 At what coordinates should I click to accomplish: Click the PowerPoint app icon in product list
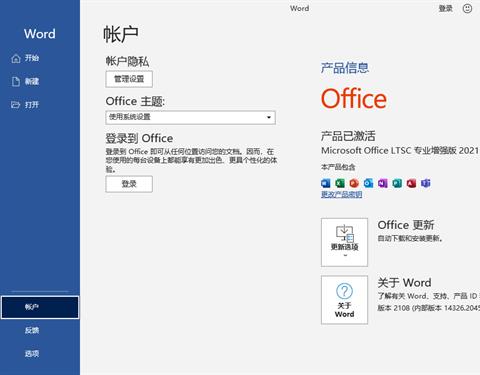click(x=354, y=183)
